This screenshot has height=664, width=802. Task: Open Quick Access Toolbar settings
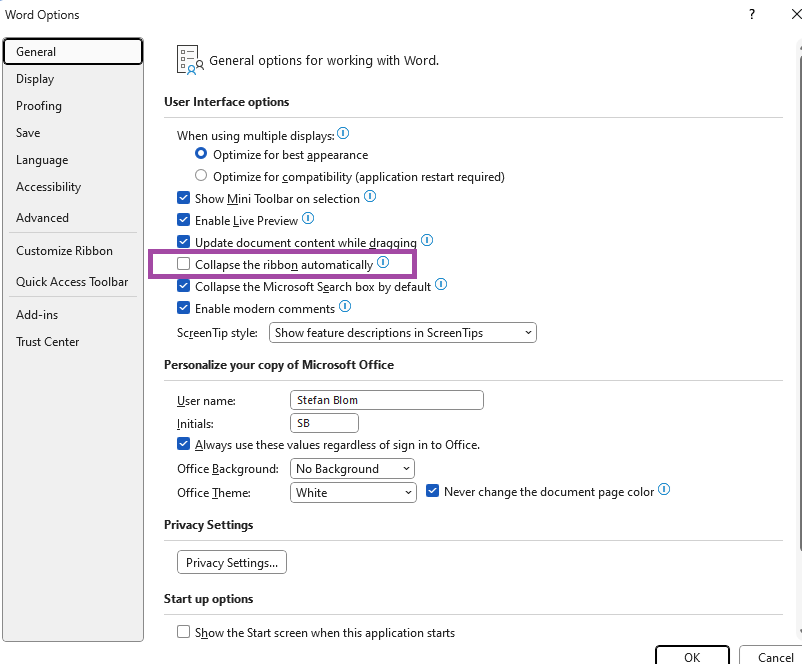pyautogui.click(x=72, y=282)
